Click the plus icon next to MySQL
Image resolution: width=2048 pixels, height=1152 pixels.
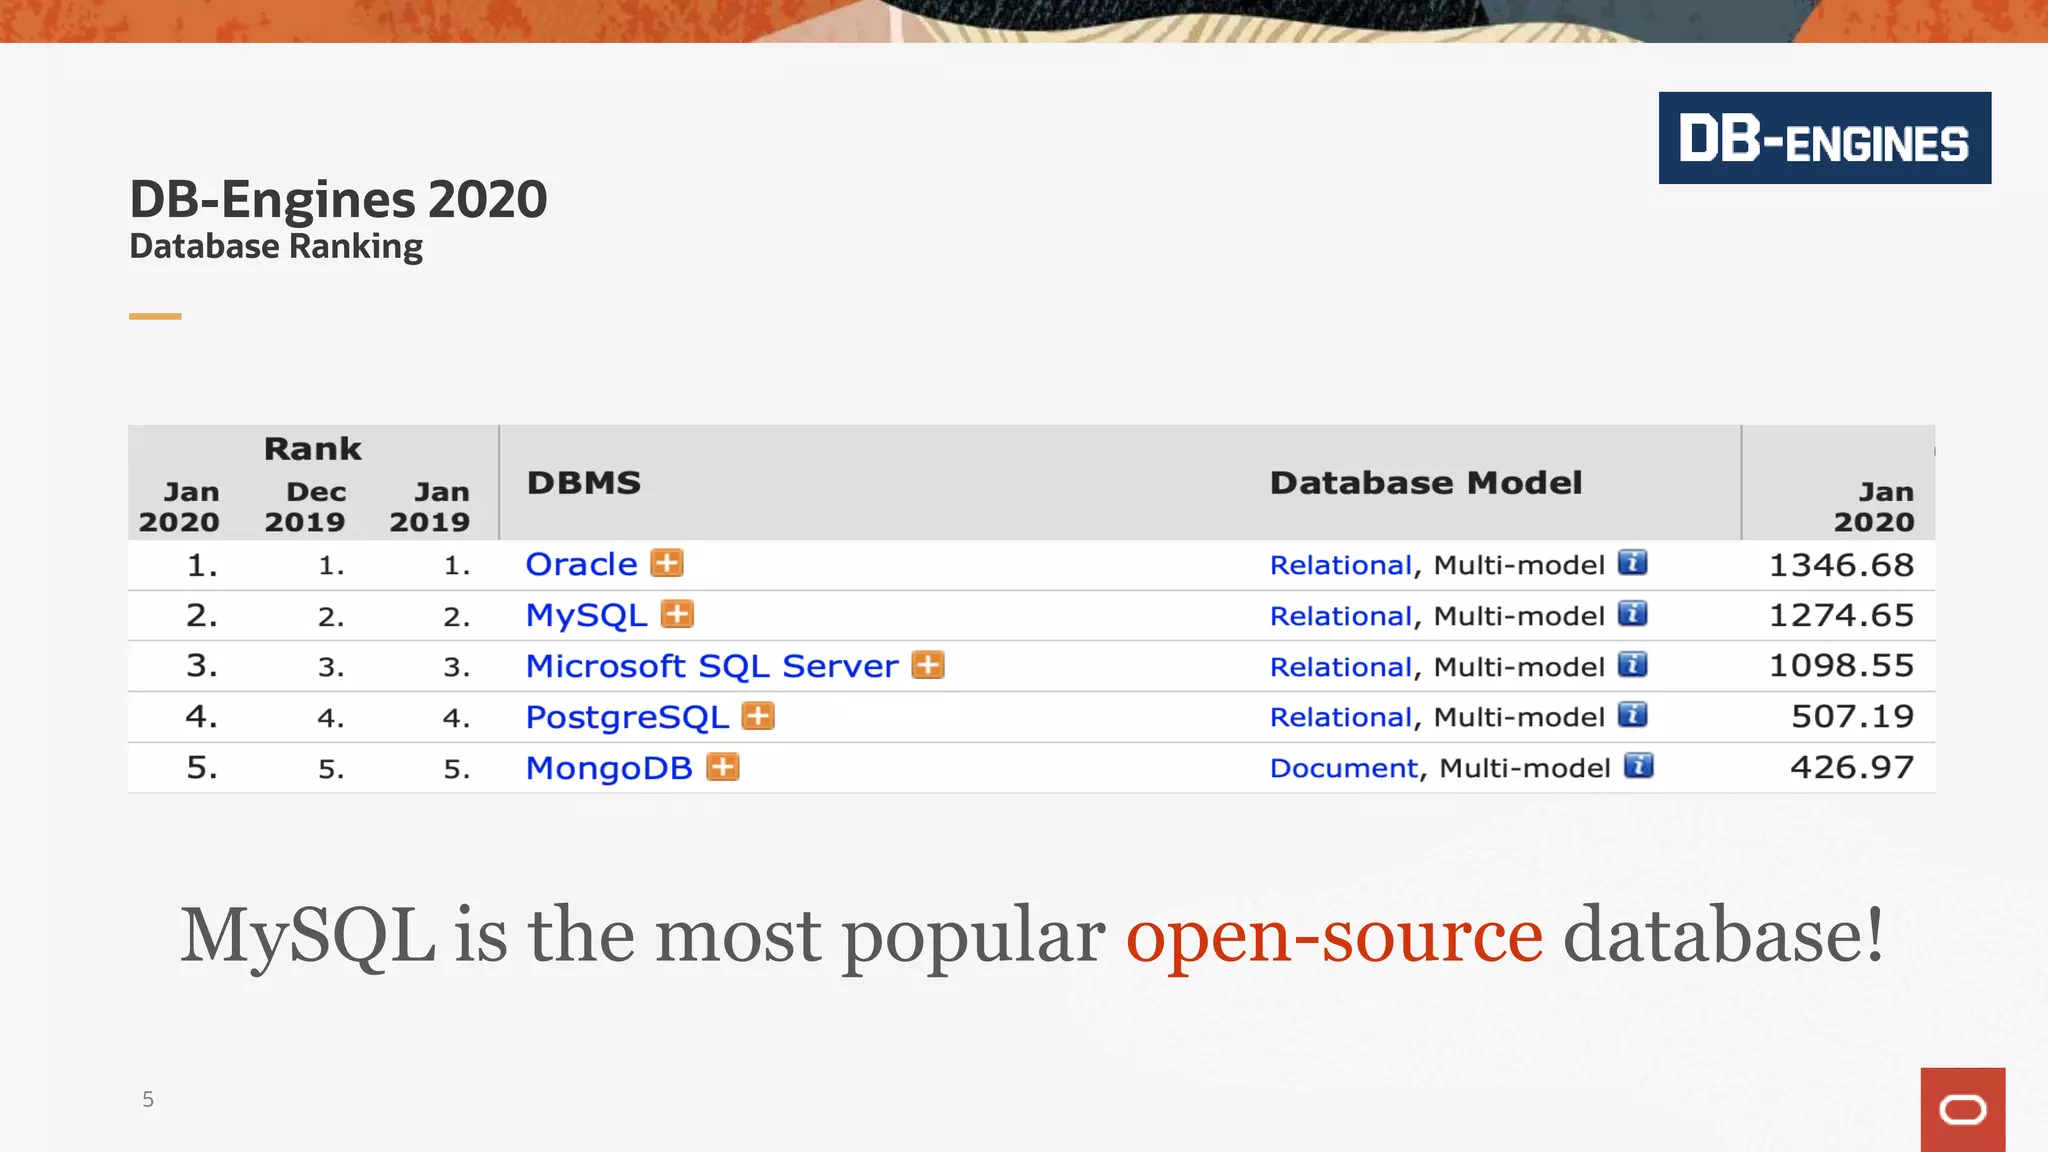pyautogui.click(x=677, y=614)
